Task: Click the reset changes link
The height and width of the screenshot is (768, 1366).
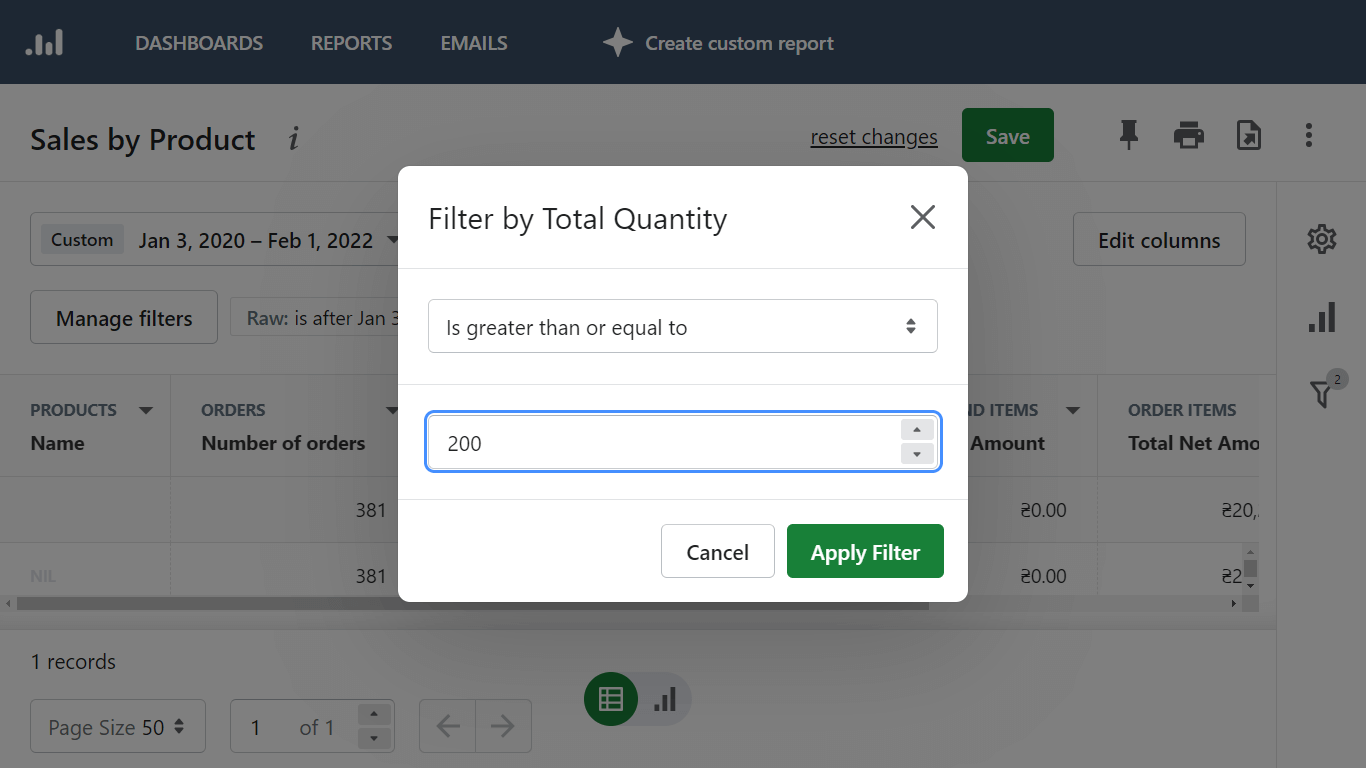Action: (x=873, y=137)
